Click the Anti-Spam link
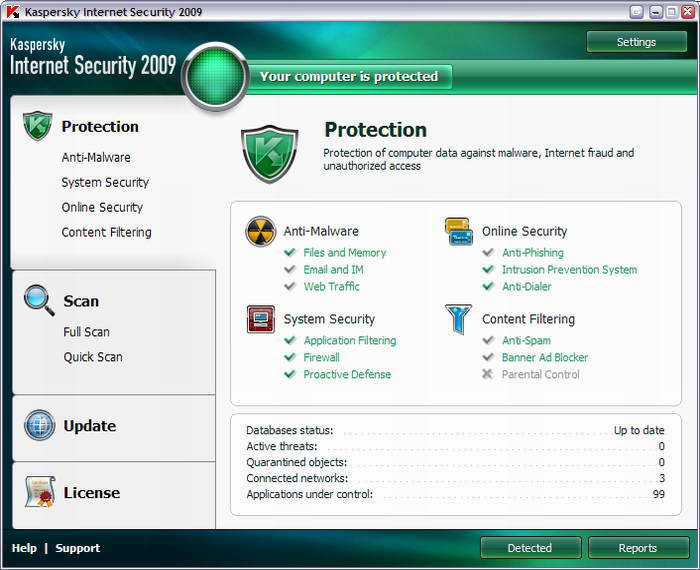Viewport: 700px width, 570px height. 526,341
